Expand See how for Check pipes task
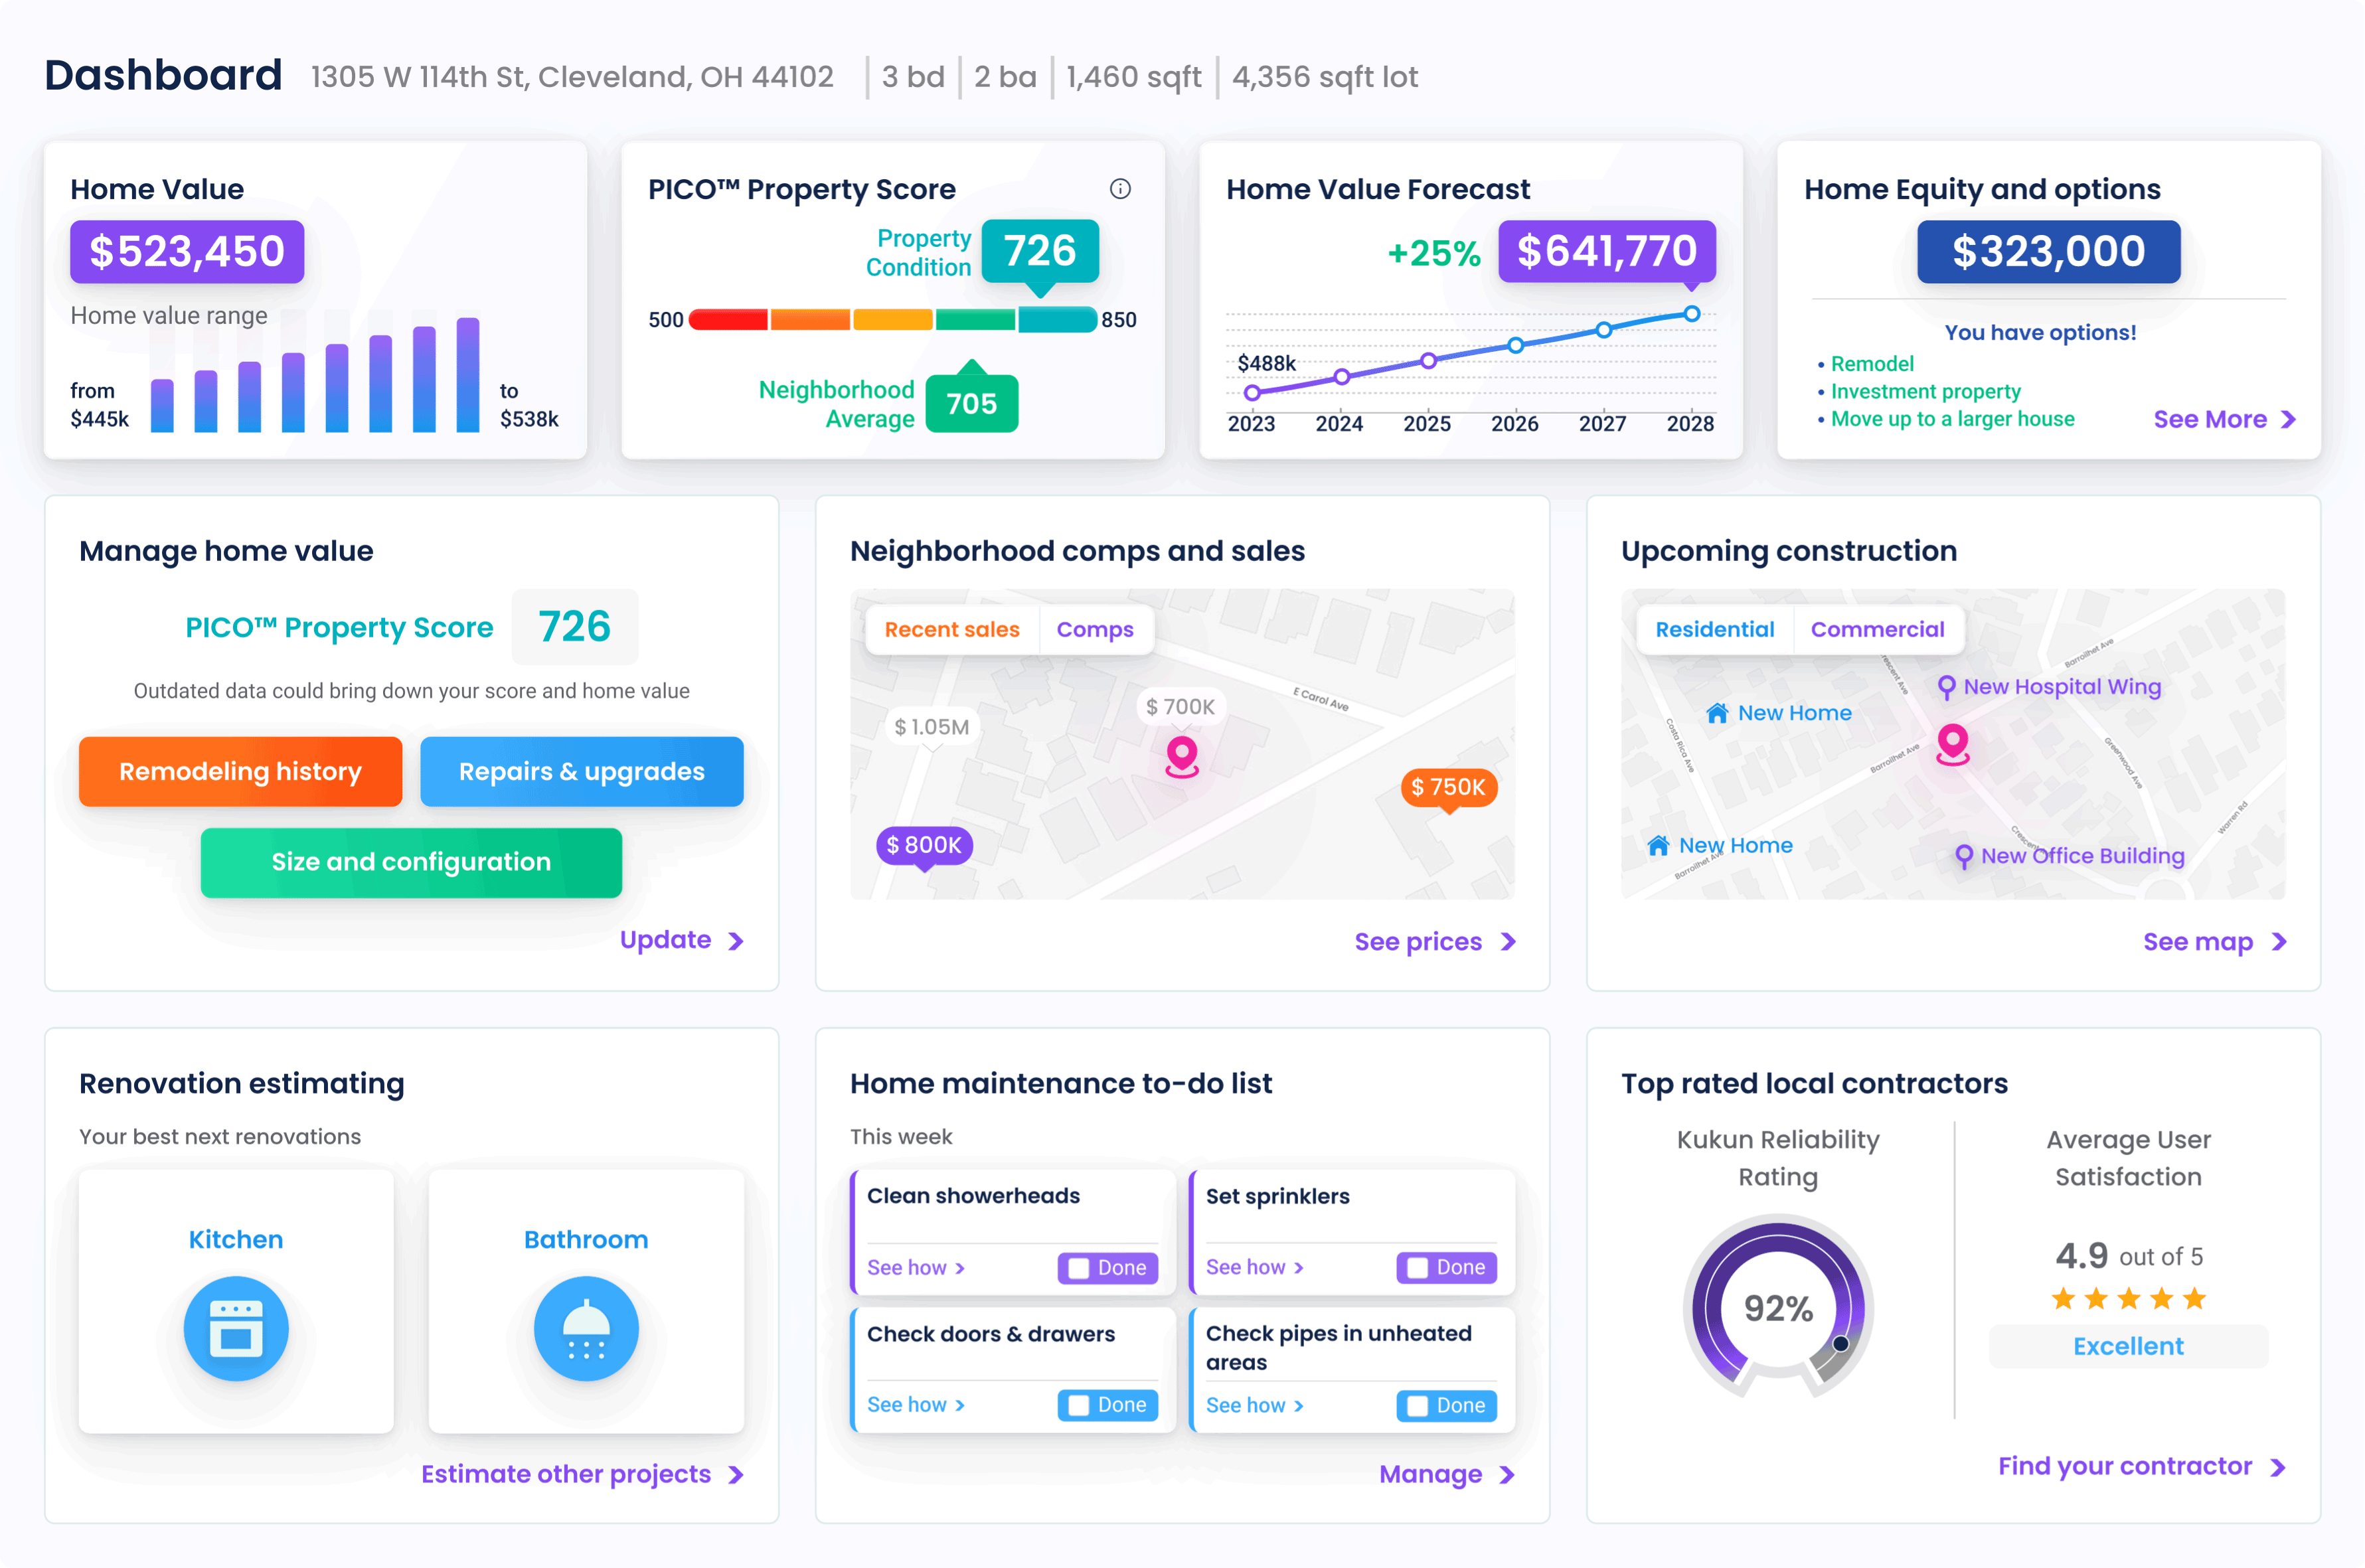 pyautogui.click(x=1254, y=1405)
